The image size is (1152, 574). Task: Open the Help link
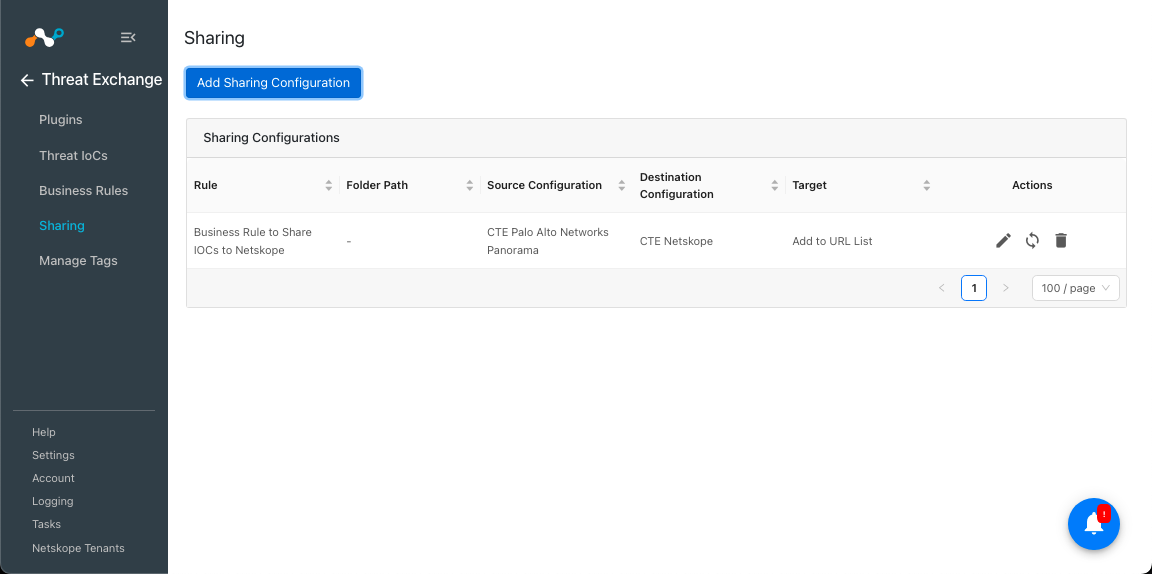43,432
